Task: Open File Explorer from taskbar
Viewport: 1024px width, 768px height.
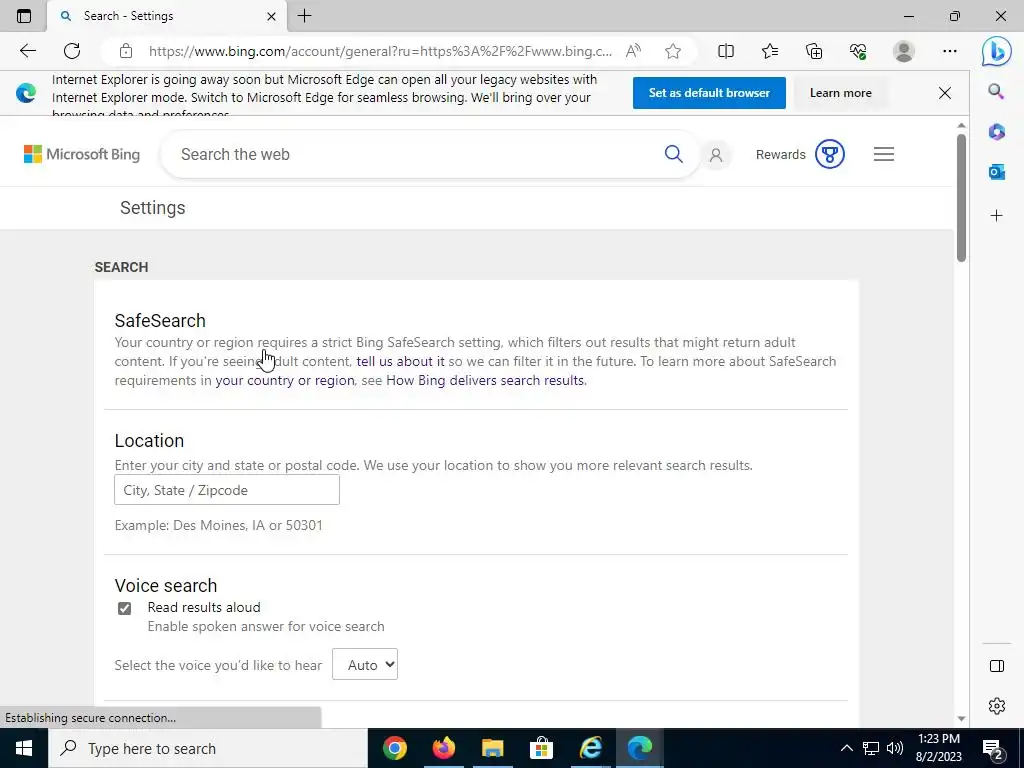Action: pos(492,748)
